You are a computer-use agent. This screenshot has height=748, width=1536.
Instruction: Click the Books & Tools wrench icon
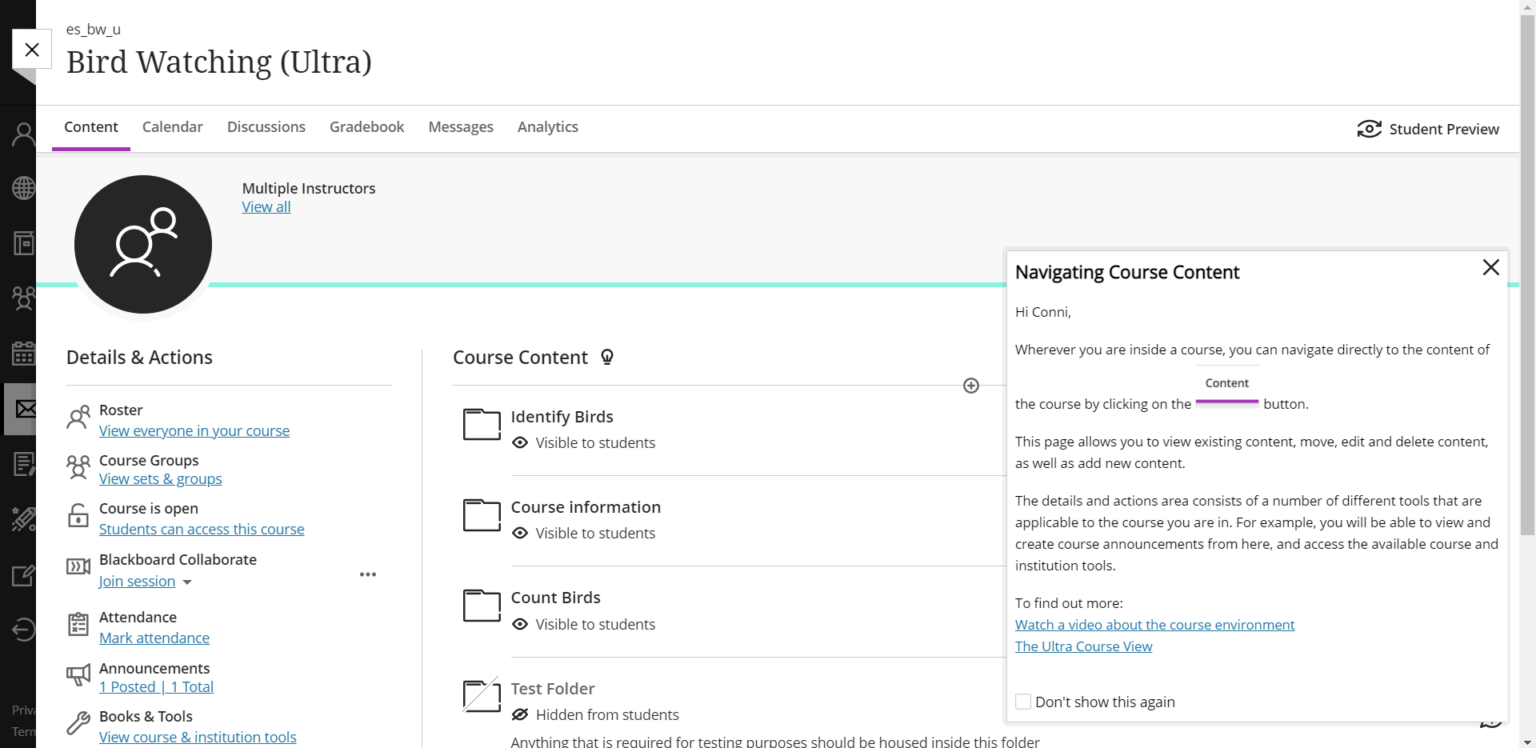tap(78, 723)
